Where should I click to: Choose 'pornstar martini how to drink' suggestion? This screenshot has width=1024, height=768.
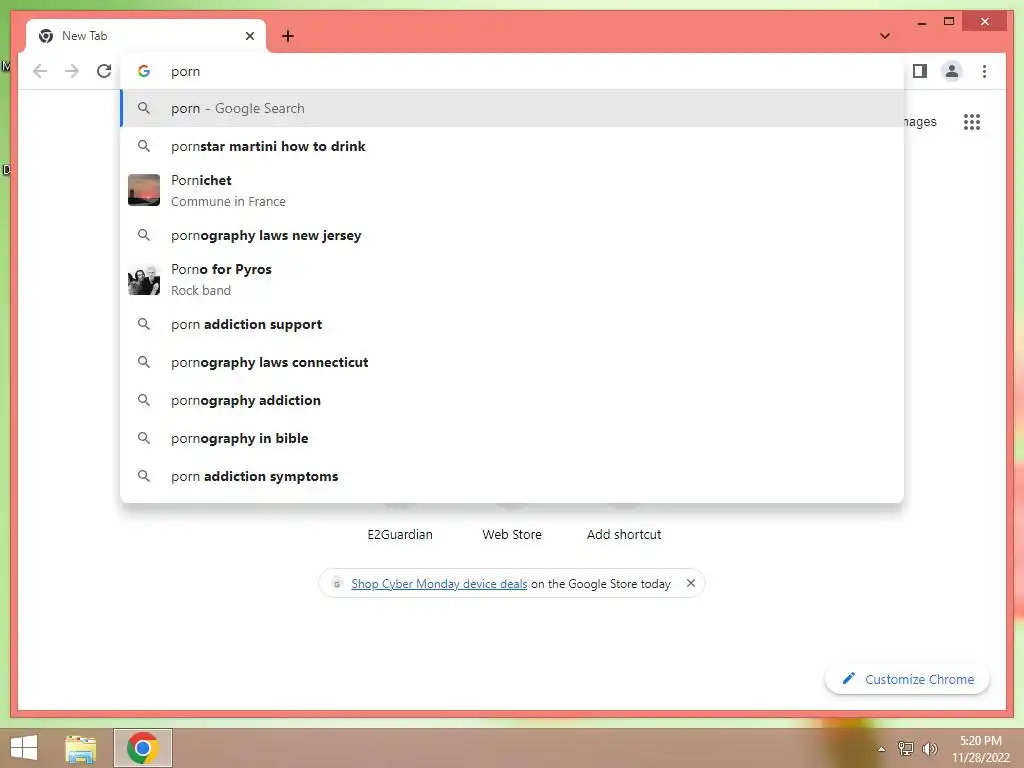click(513, 146)
